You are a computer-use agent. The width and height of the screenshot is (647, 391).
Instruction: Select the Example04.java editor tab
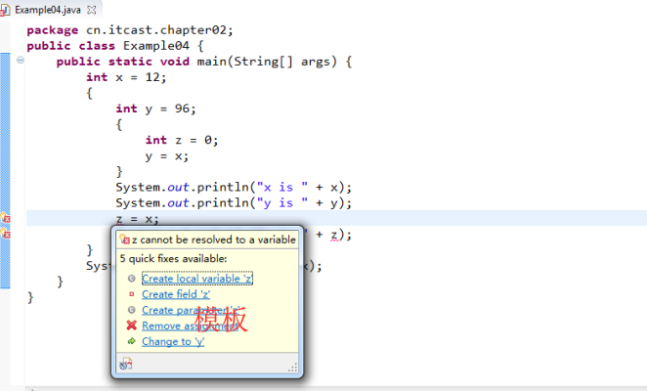tap(47, 10)
